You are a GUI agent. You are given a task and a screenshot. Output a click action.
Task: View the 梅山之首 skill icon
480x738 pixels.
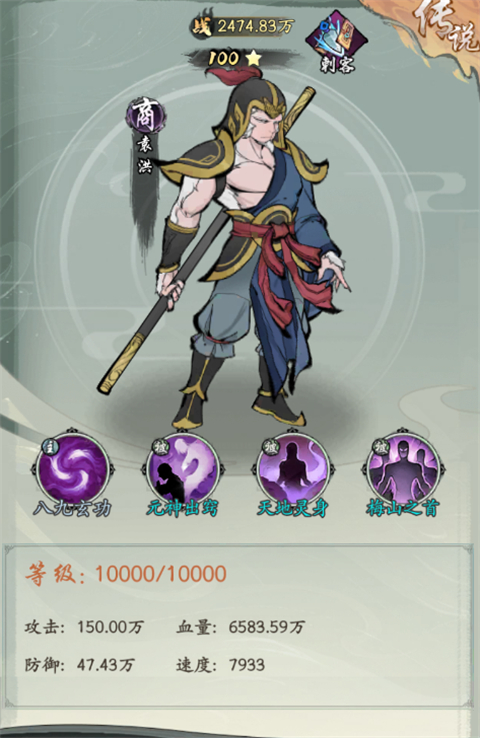(403, 468)
